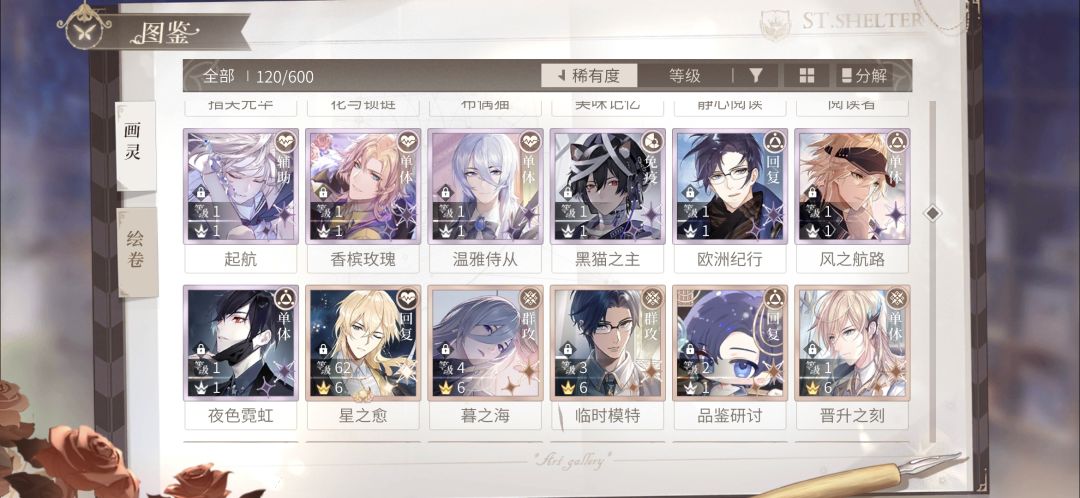Open the 夜色霓虹 card thumbnail
Image resolution: width=1080 pixels, height=498 pixels.
(x=240, y=343)
